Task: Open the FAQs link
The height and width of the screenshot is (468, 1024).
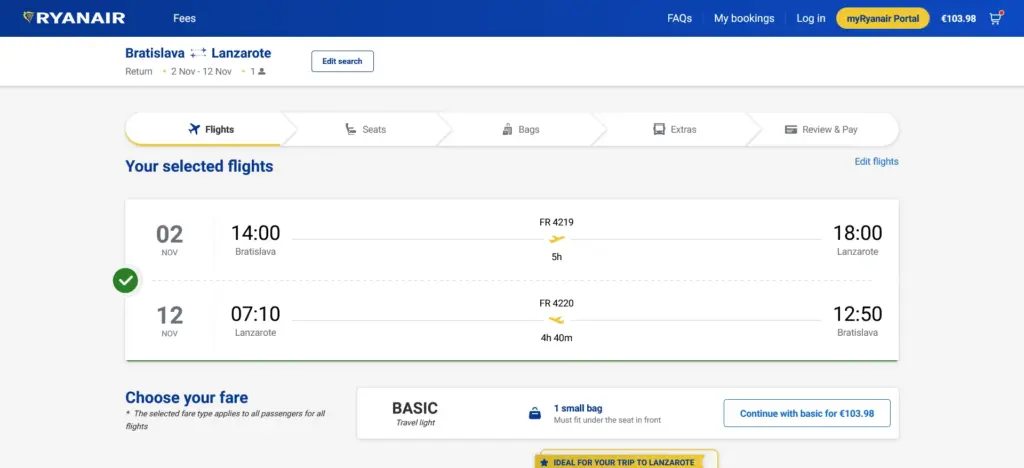Action: coord(679,18)
